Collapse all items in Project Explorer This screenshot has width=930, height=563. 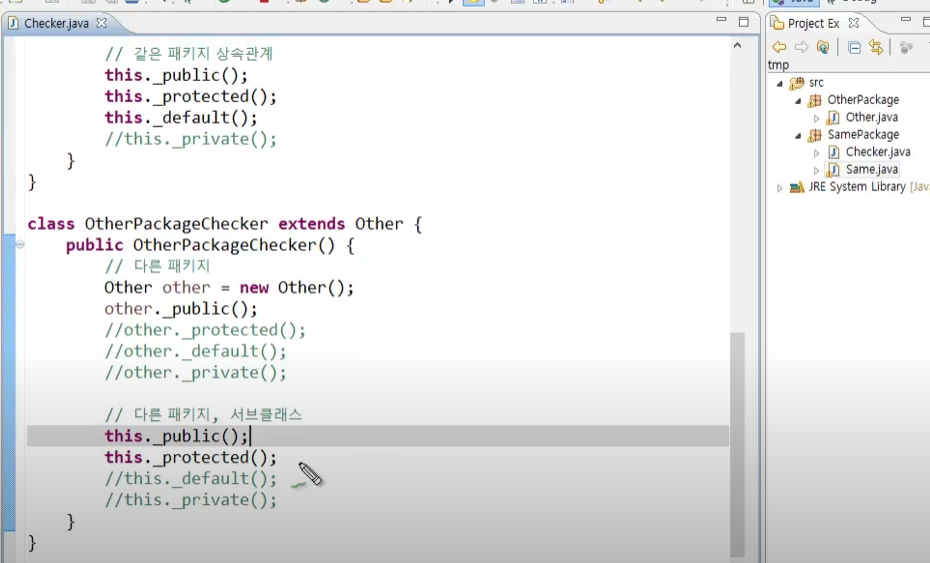click(854, 47)
